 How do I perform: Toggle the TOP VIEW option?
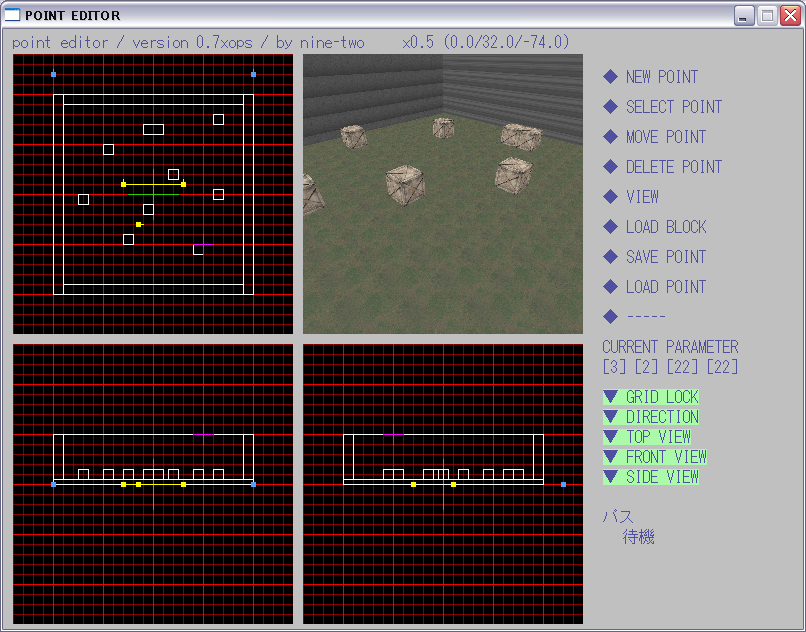pyautogui.click(x=657, y=437)
